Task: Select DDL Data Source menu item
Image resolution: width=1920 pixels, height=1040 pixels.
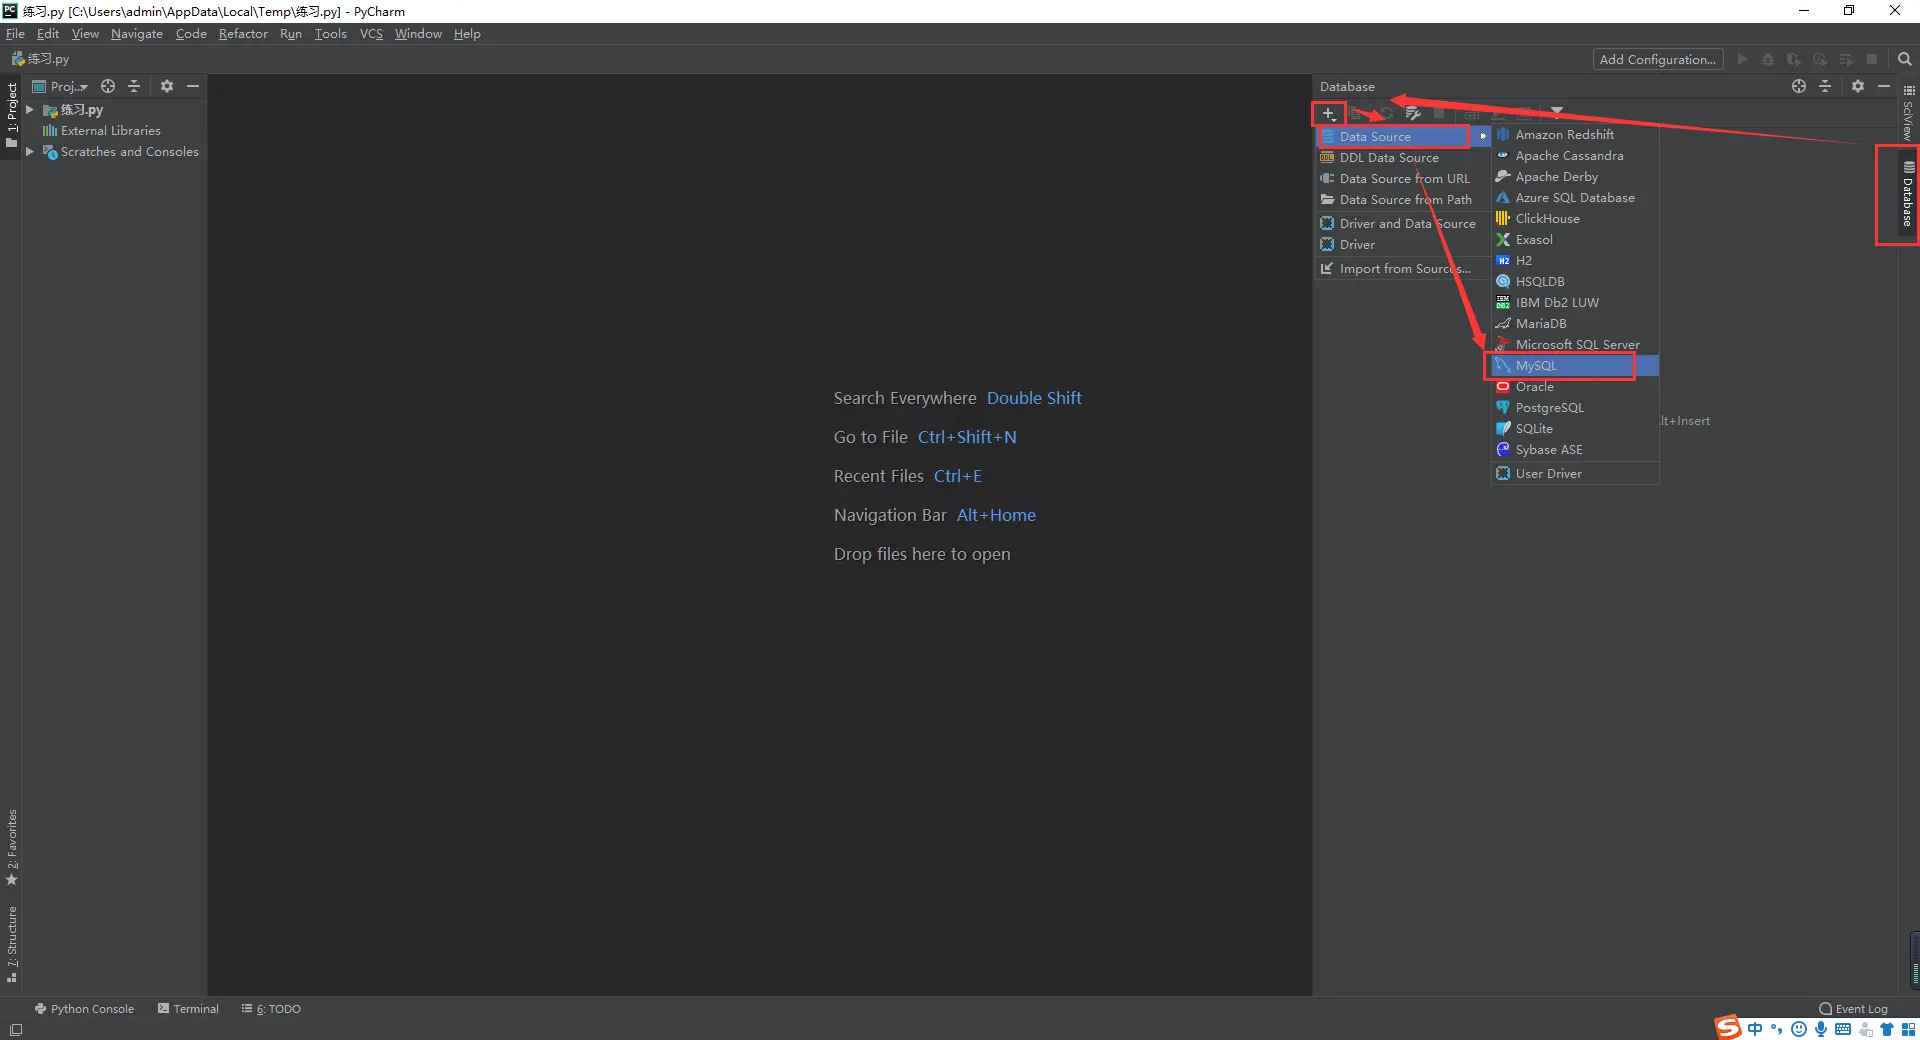Action: click(x=1404, y=158)
